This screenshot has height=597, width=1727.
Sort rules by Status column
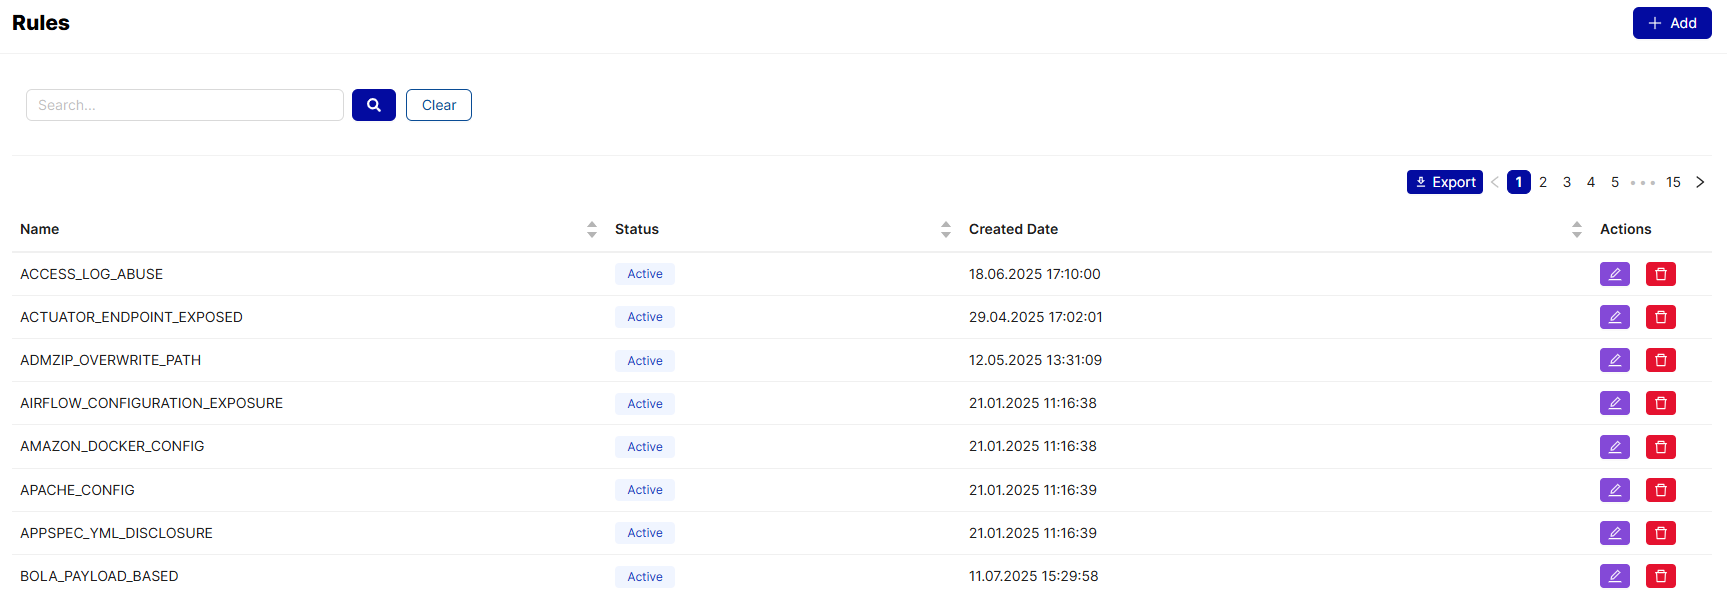point(945,229)
